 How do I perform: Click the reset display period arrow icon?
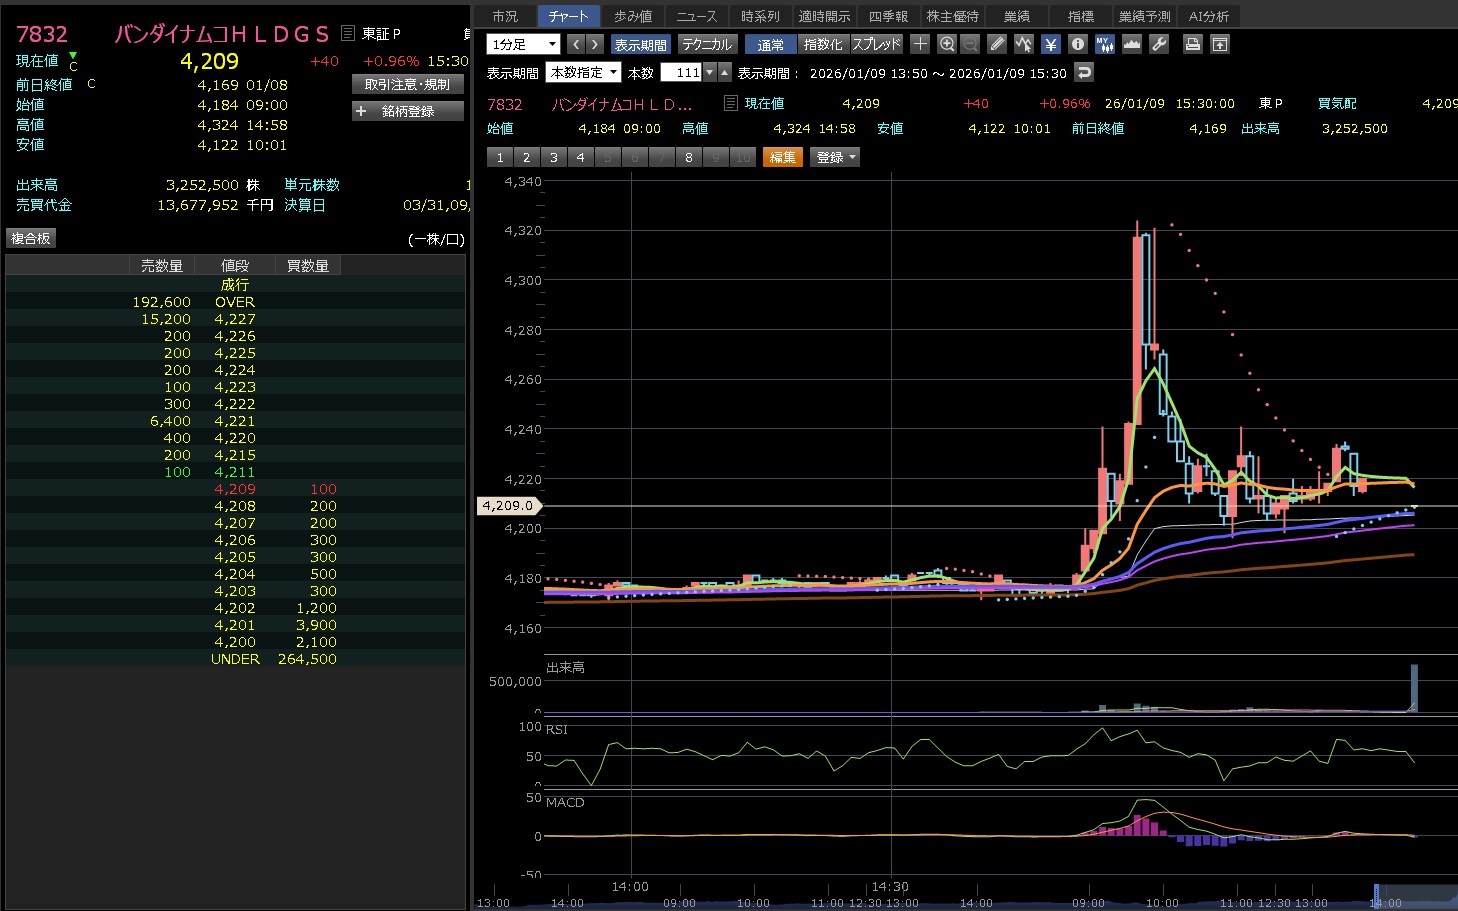[x=1084, y=72]
